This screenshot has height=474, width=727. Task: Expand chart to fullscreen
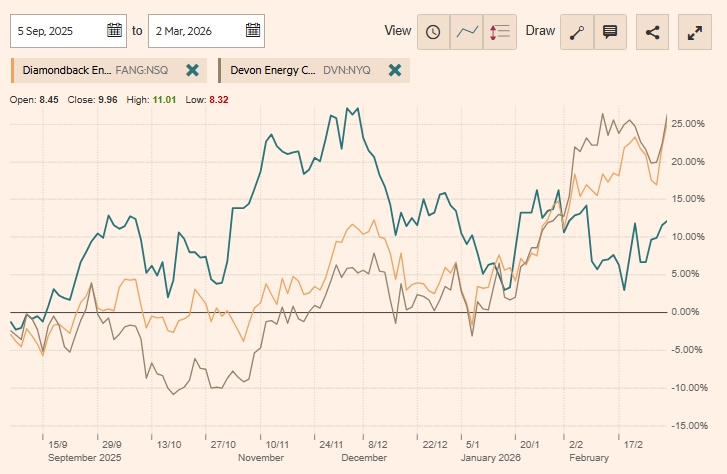(695, 31)
